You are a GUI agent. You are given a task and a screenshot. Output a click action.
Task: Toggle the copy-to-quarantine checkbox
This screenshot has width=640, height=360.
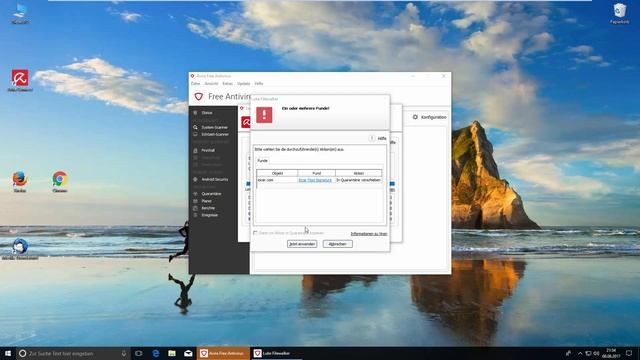coord(255,233)
